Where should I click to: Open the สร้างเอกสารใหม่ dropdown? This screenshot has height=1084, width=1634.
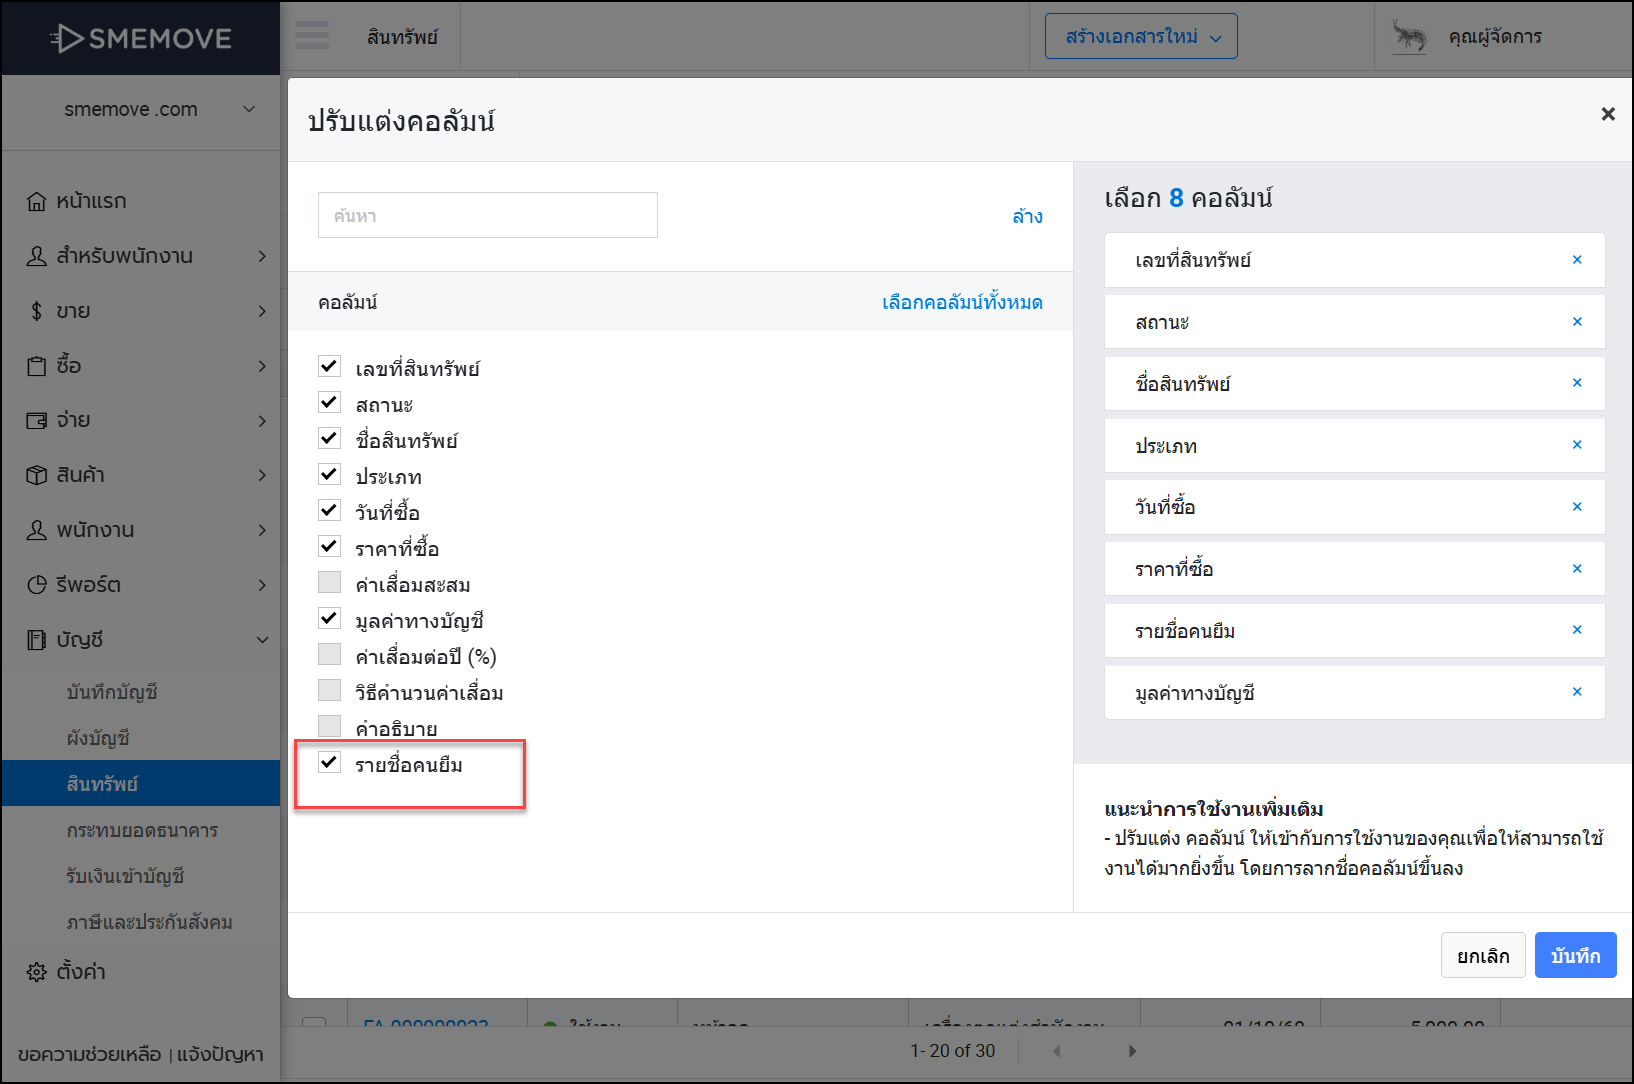coord(1140,37)
